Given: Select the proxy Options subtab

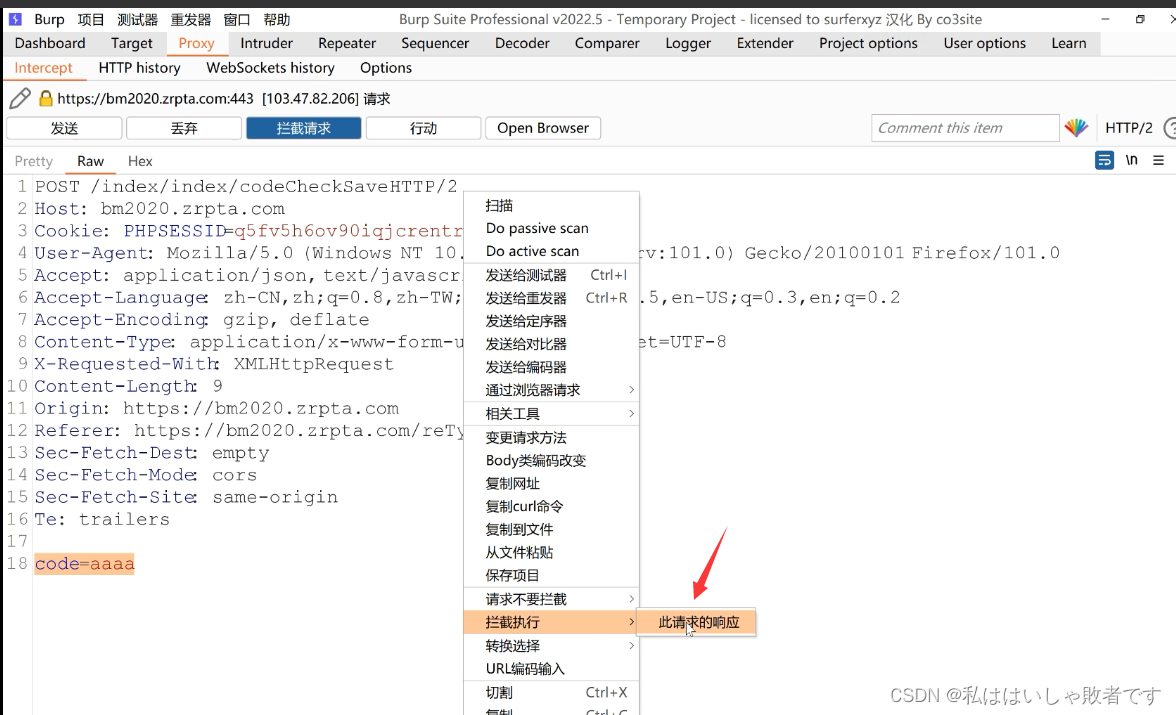Looking at the screenshot, I should click(386, 68).
